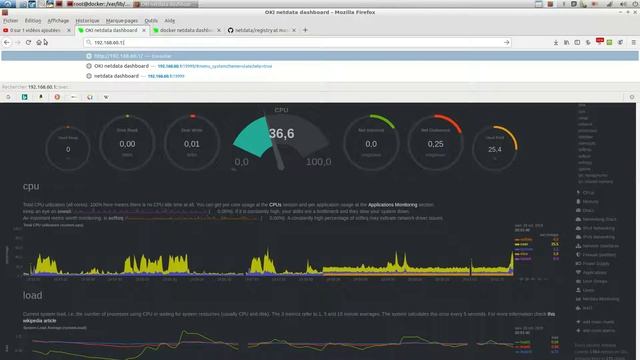Click the URL address bar field
The height and width of the screenshot is (360, 640).
(298, 42)
